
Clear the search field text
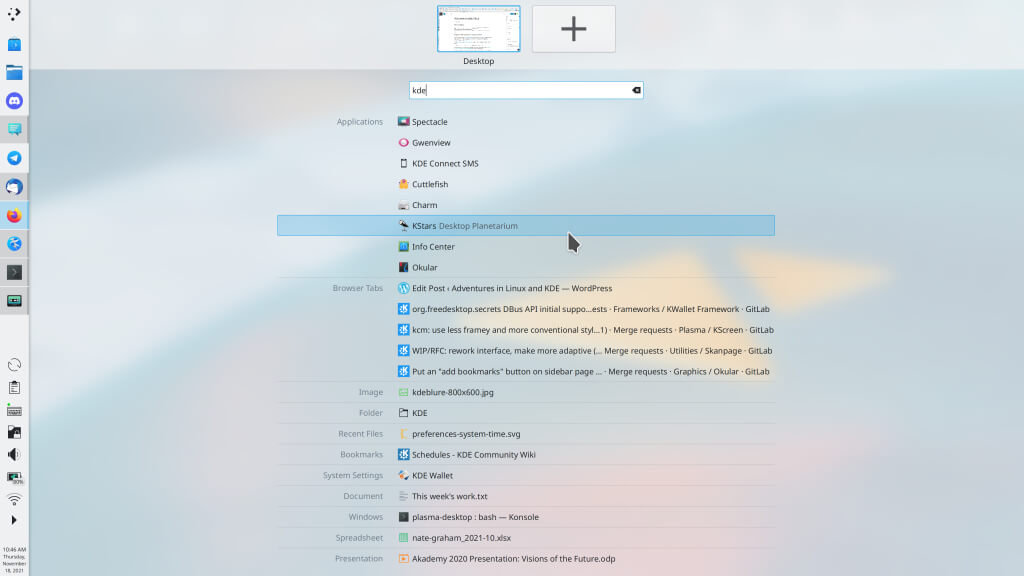[x=635, y=90]
